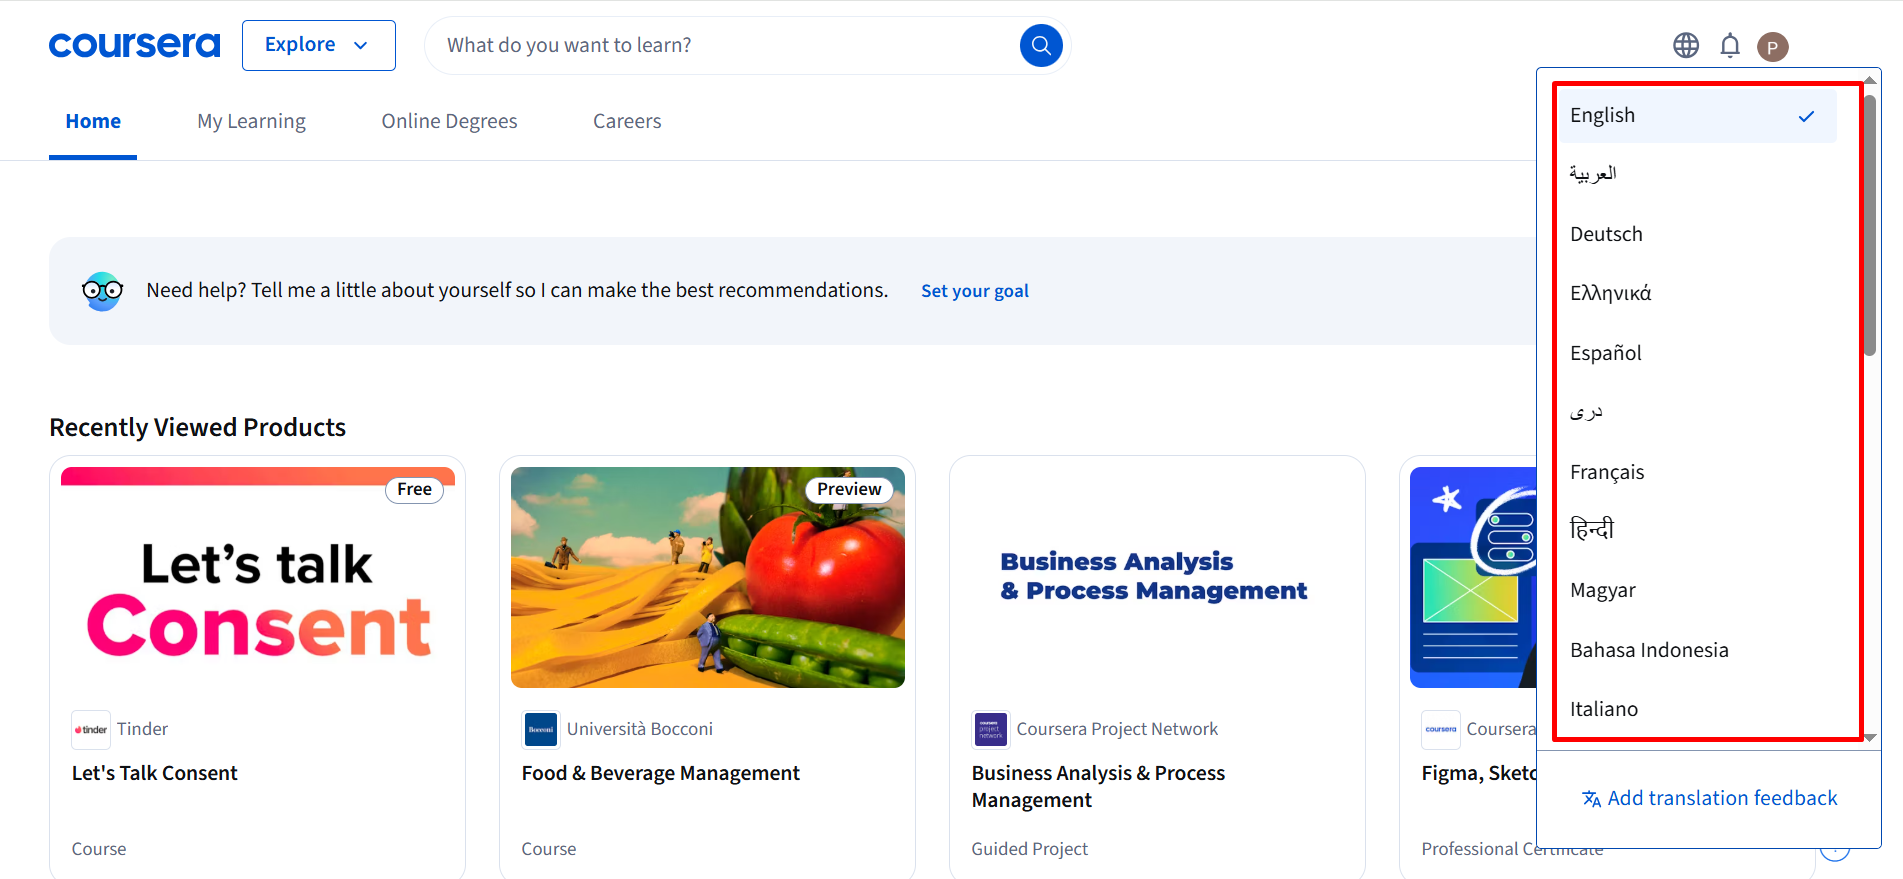
Task: Open the Careers tab
Action: (x=627, y=121)
